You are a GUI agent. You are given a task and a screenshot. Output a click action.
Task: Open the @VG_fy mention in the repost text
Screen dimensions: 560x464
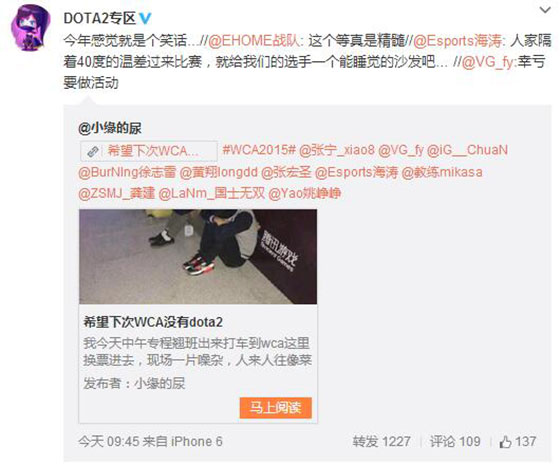[x=488, y=63]
